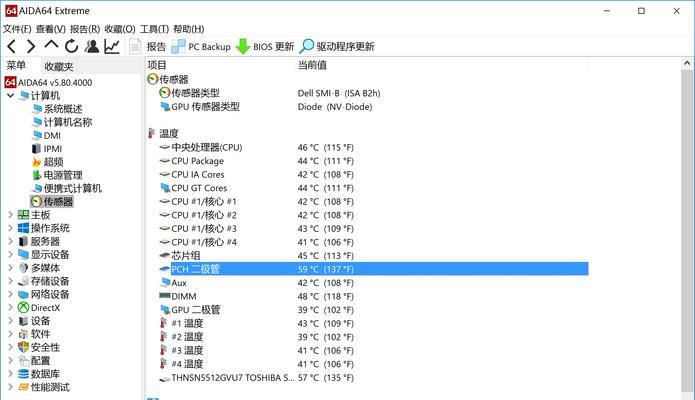
Task: Open the user management silhouette icon
Action: (92, 46)
